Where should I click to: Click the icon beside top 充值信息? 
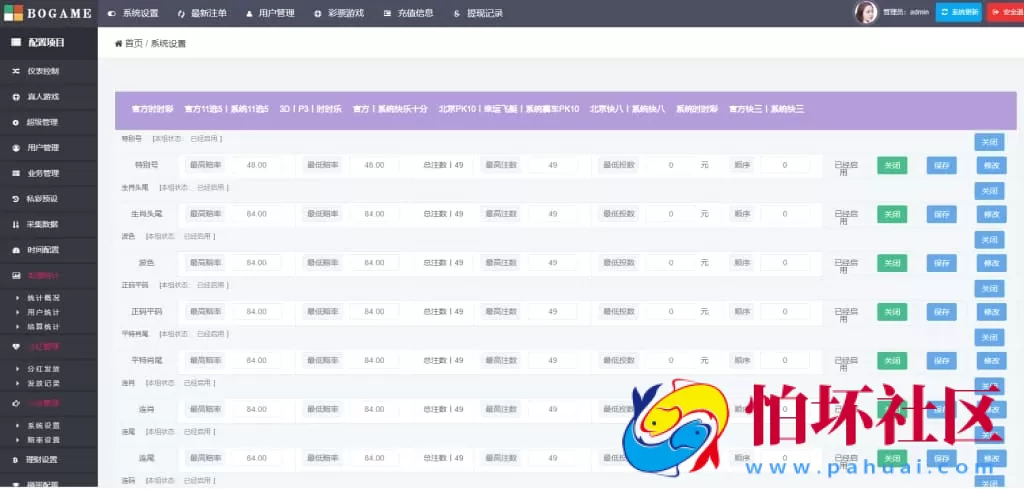pos(388,13)
